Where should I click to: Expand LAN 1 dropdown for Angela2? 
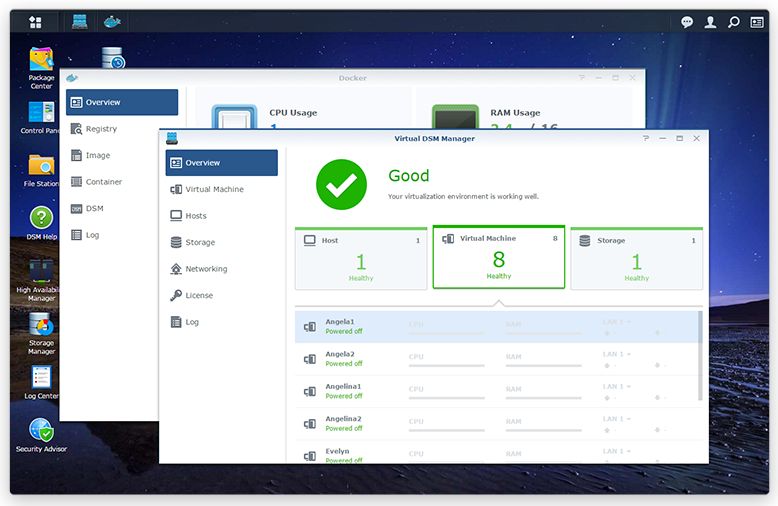click(x=617, y=354)
